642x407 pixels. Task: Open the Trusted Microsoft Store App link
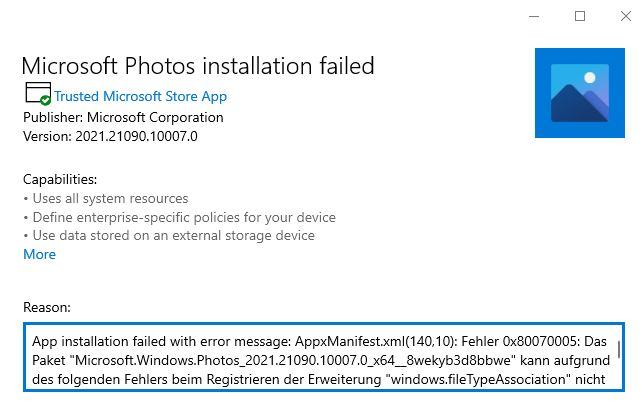click(140, 96)
